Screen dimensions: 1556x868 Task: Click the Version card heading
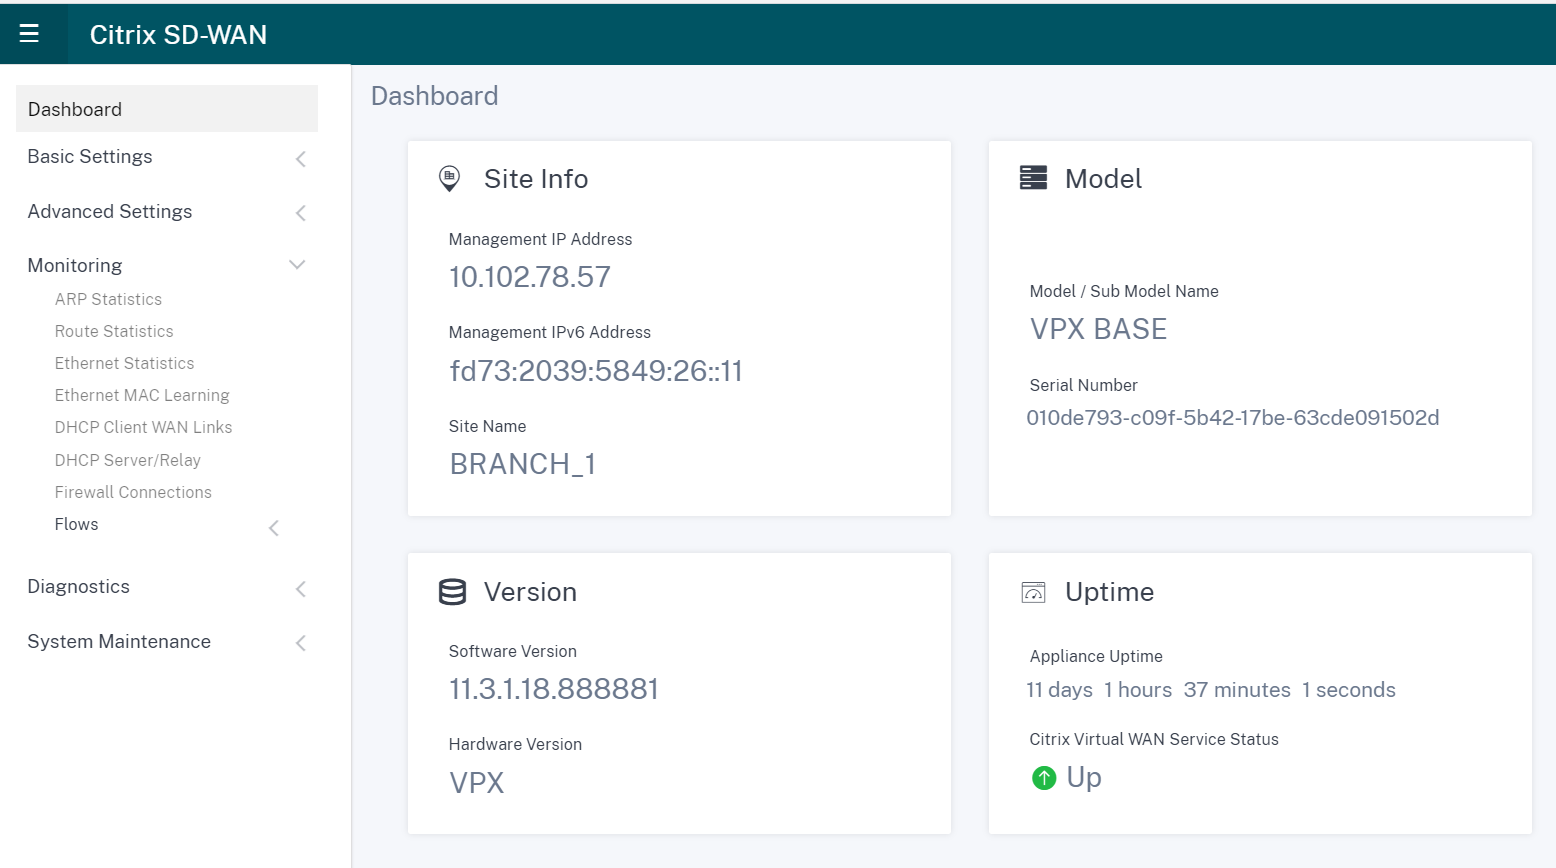point(530,592)
